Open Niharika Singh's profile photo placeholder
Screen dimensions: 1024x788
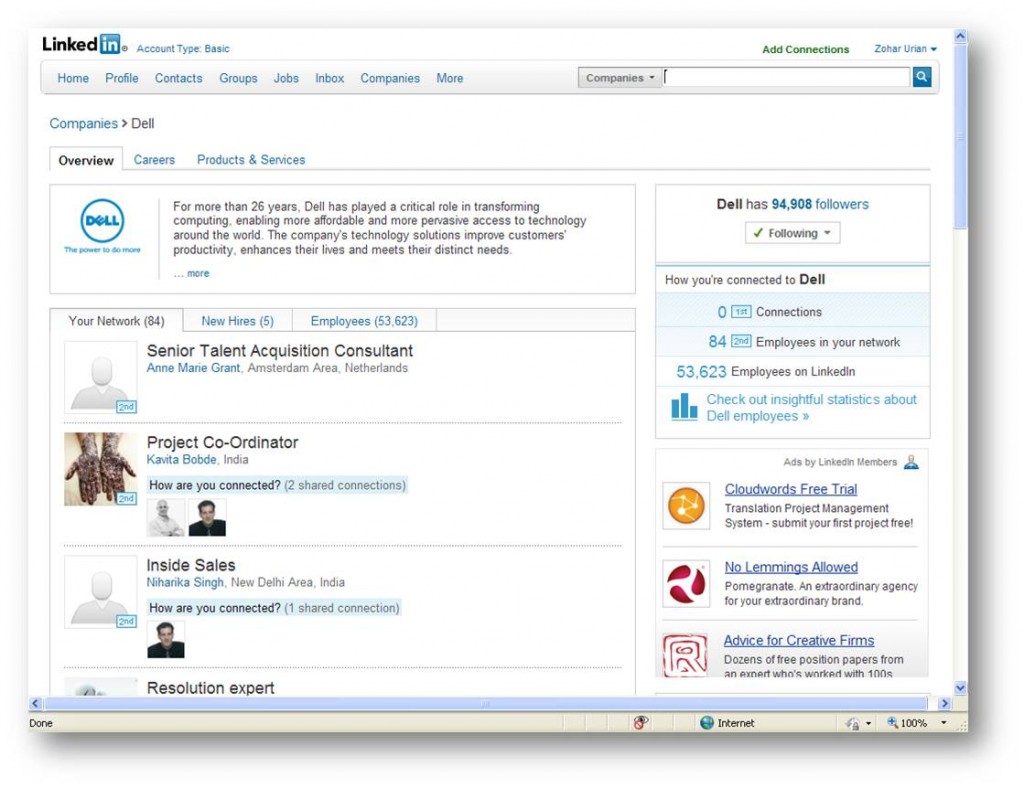pyautogui.click(x=101, y=591)
